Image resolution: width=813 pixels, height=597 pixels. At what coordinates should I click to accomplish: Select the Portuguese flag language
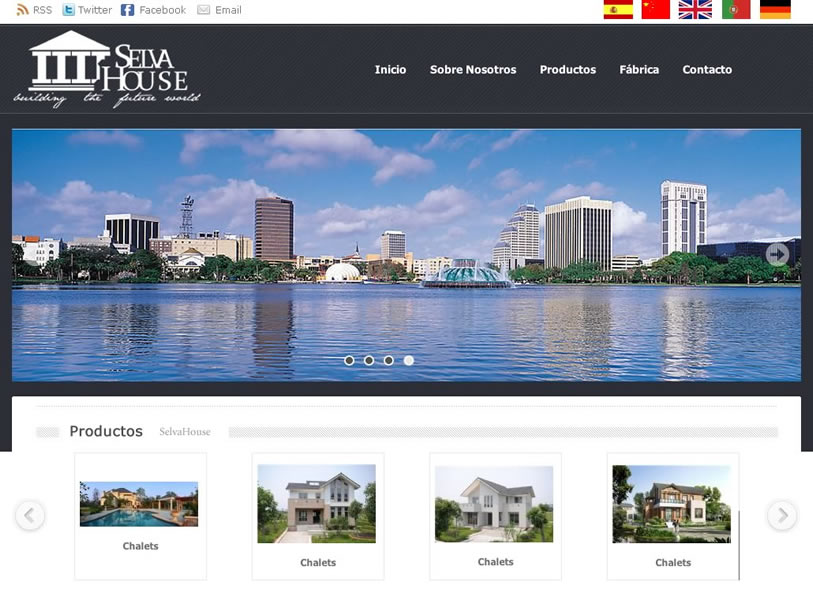pos(736,10)
